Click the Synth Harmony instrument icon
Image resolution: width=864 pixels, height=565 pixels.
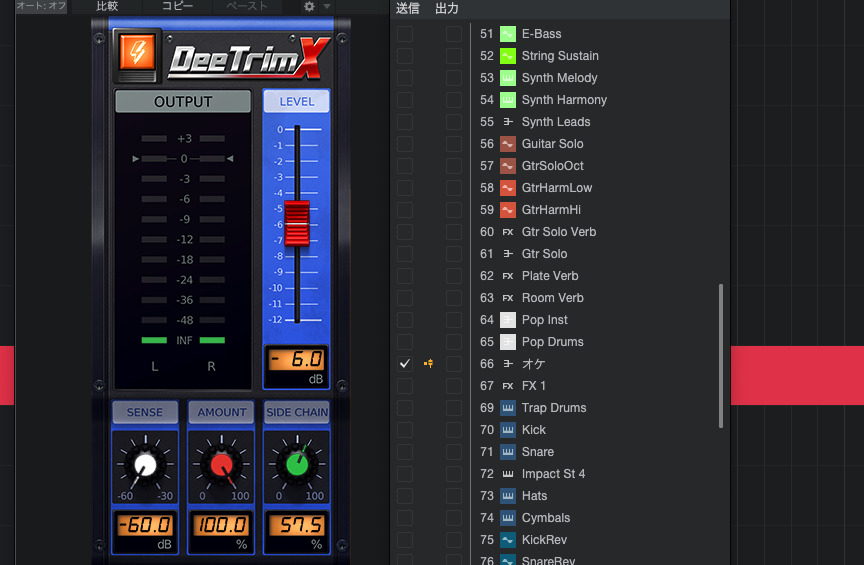(507, 100)
